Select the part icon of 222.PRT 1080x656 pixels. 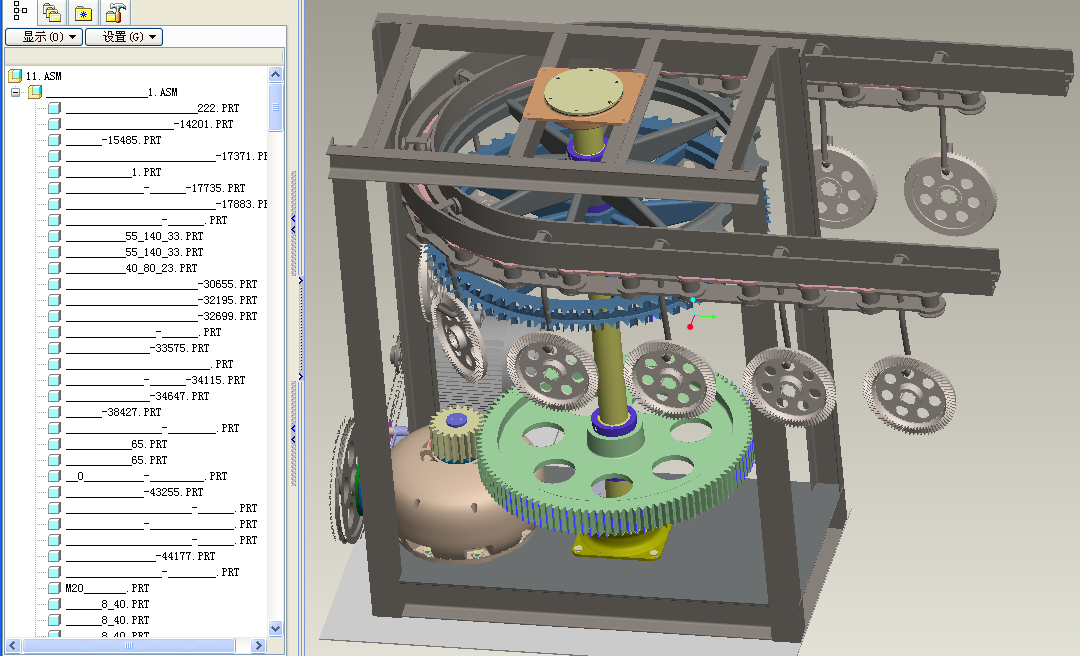[x=54, y=107]
